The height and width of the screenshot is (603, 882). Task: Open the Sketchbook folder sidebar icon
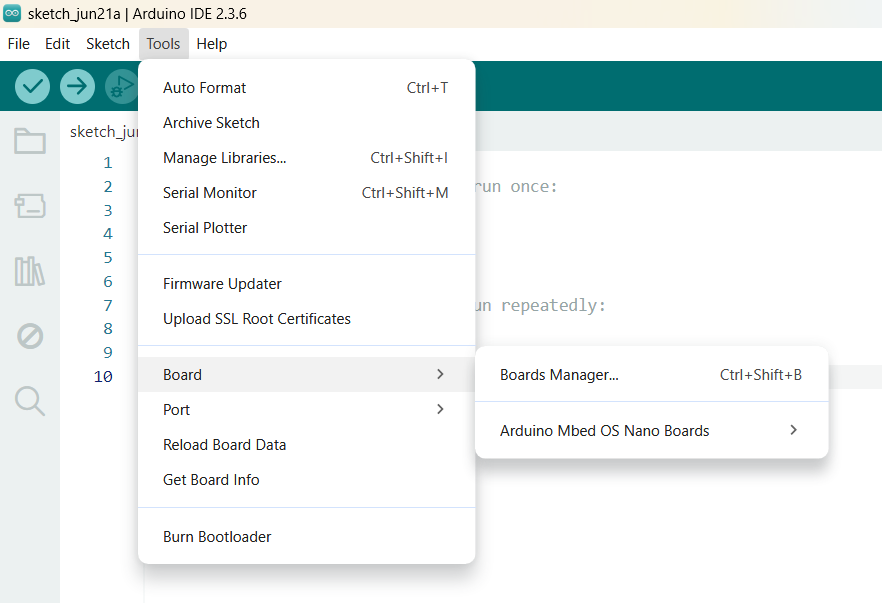click(x=30, y=141)
